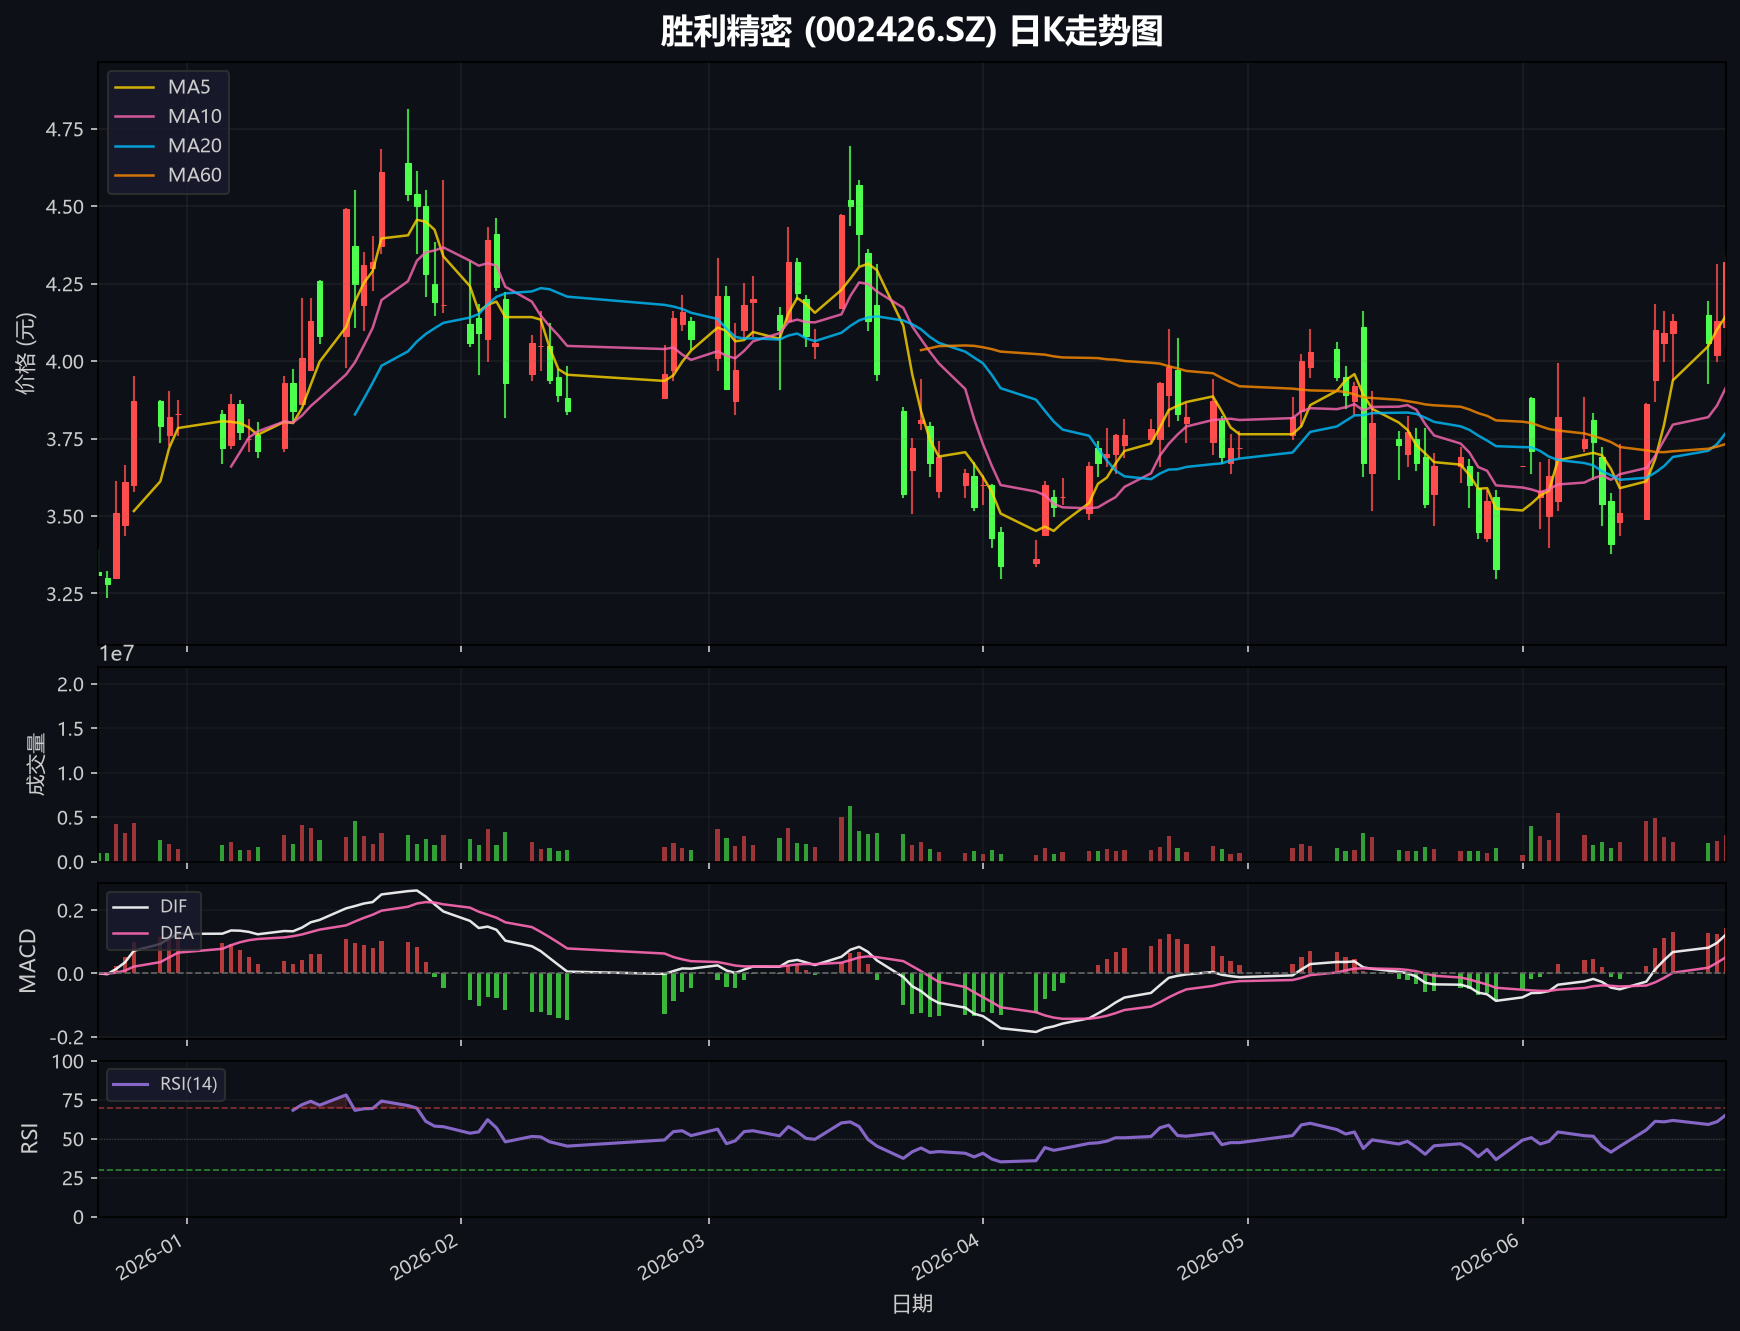Click the 75 RSI axis tick label
This screenshot has width=1740, height=1331.
(x=75, y=1101)
